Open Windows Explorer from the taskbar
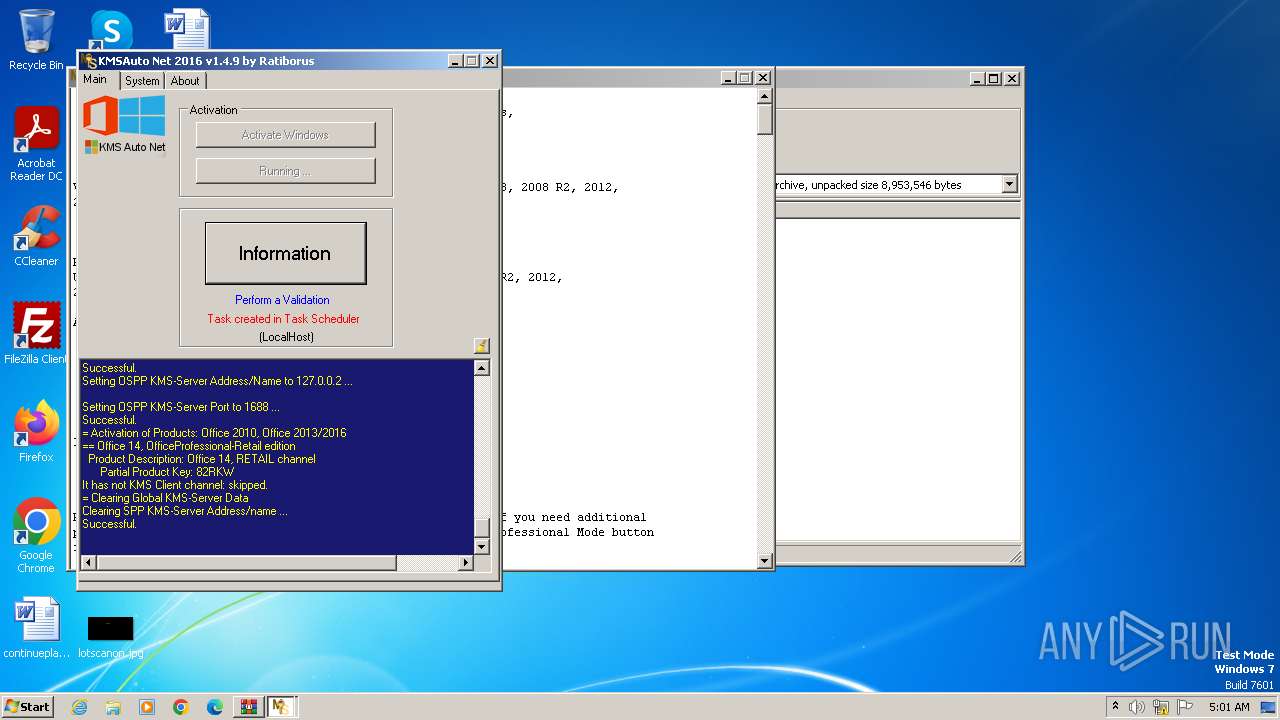 point(113,707)
